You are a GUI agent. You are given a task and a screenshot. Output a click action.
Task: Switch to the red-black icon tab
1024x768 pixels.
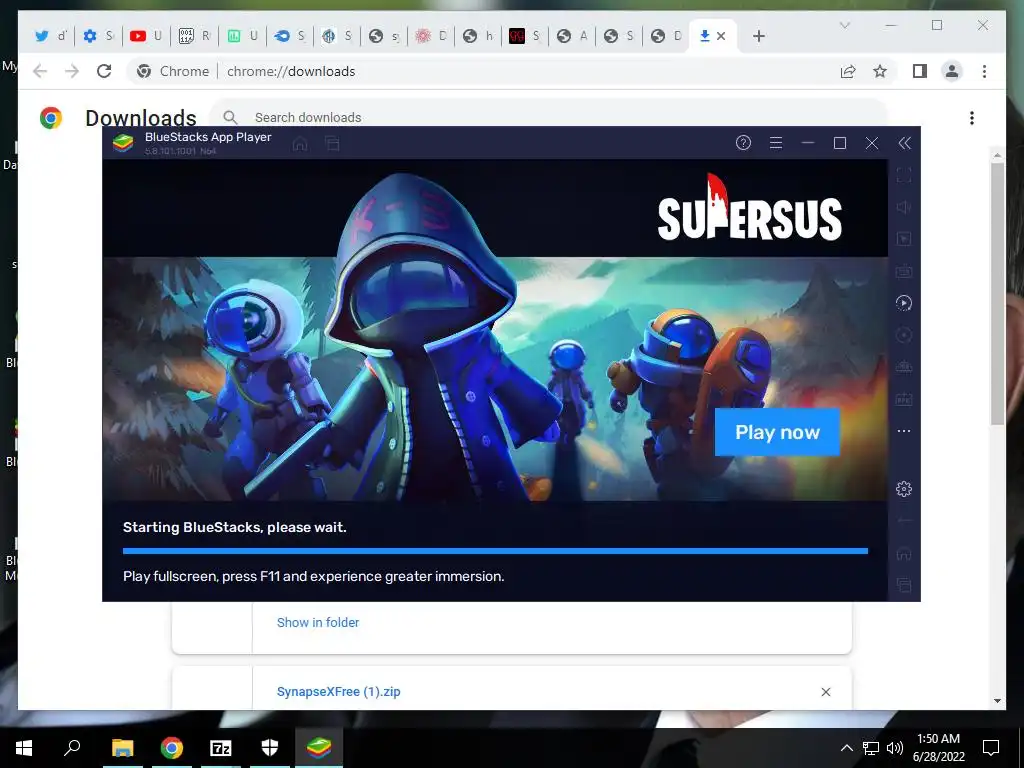point(523,36)
